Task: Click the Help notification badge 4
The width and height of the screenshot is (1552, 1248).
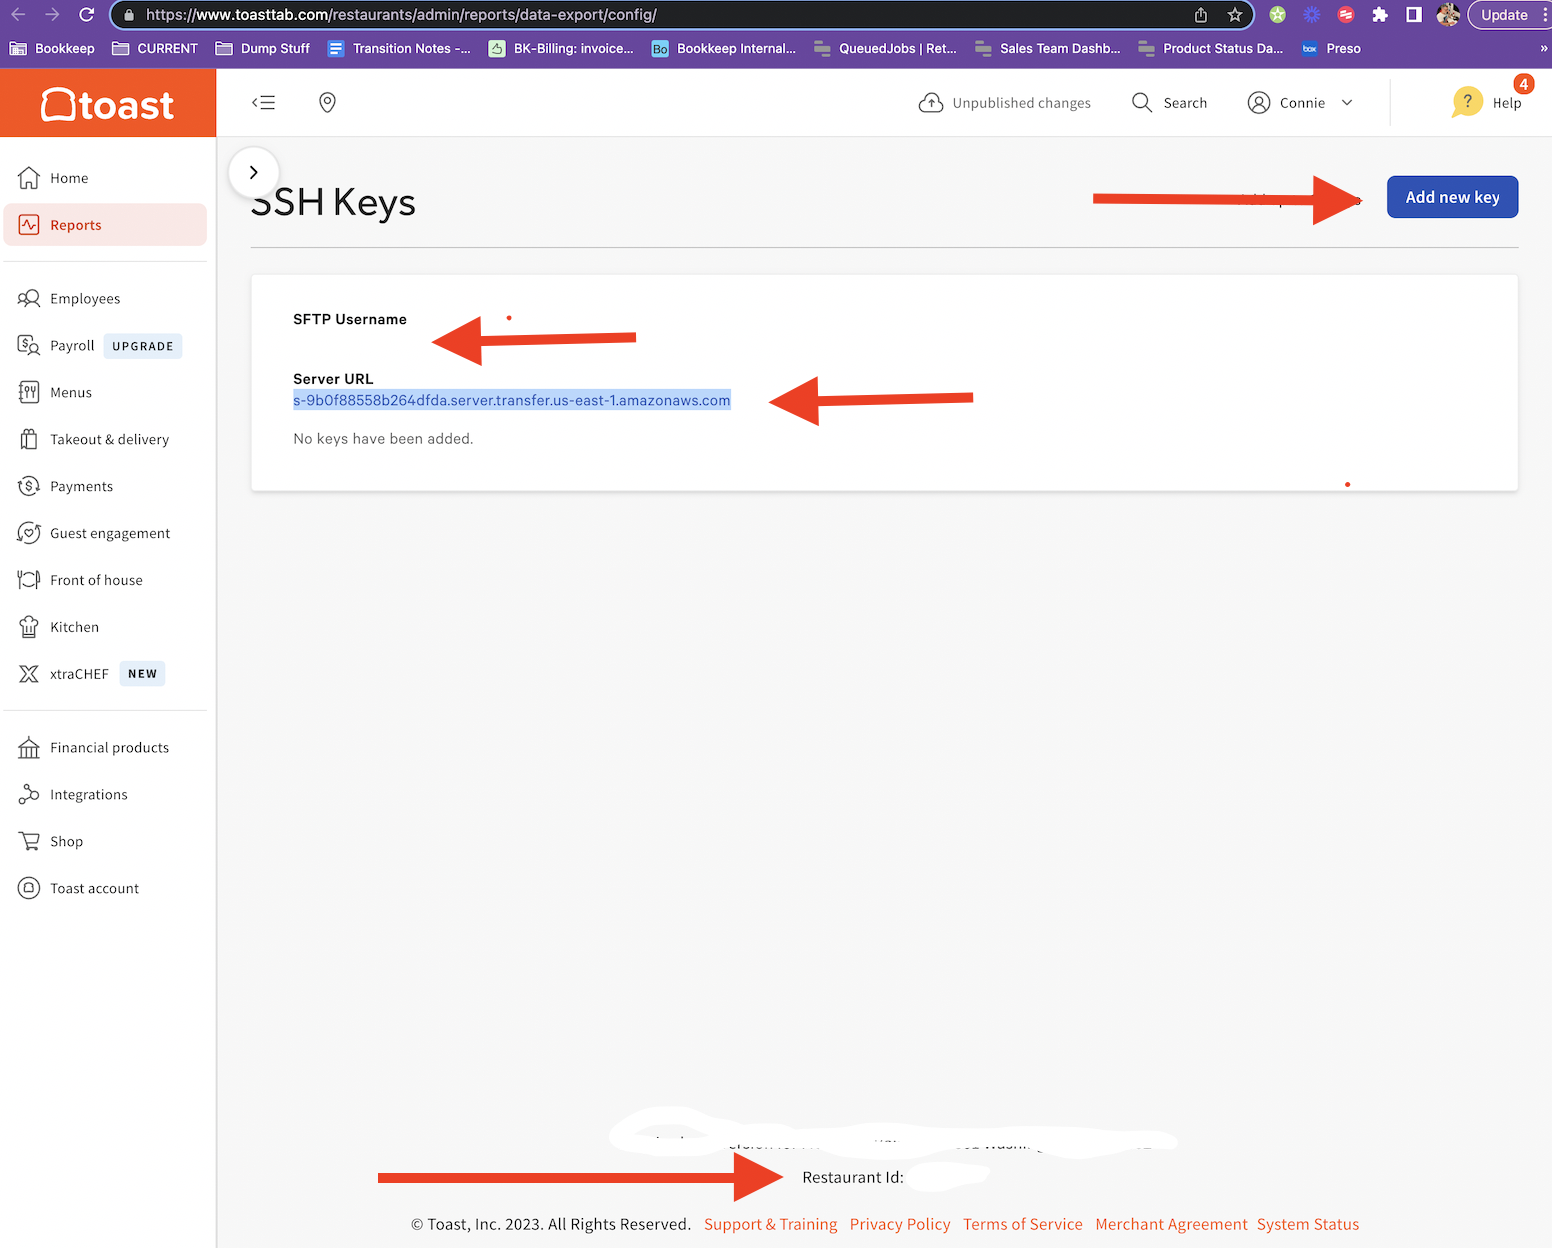Action: [x=1524, y=84]
